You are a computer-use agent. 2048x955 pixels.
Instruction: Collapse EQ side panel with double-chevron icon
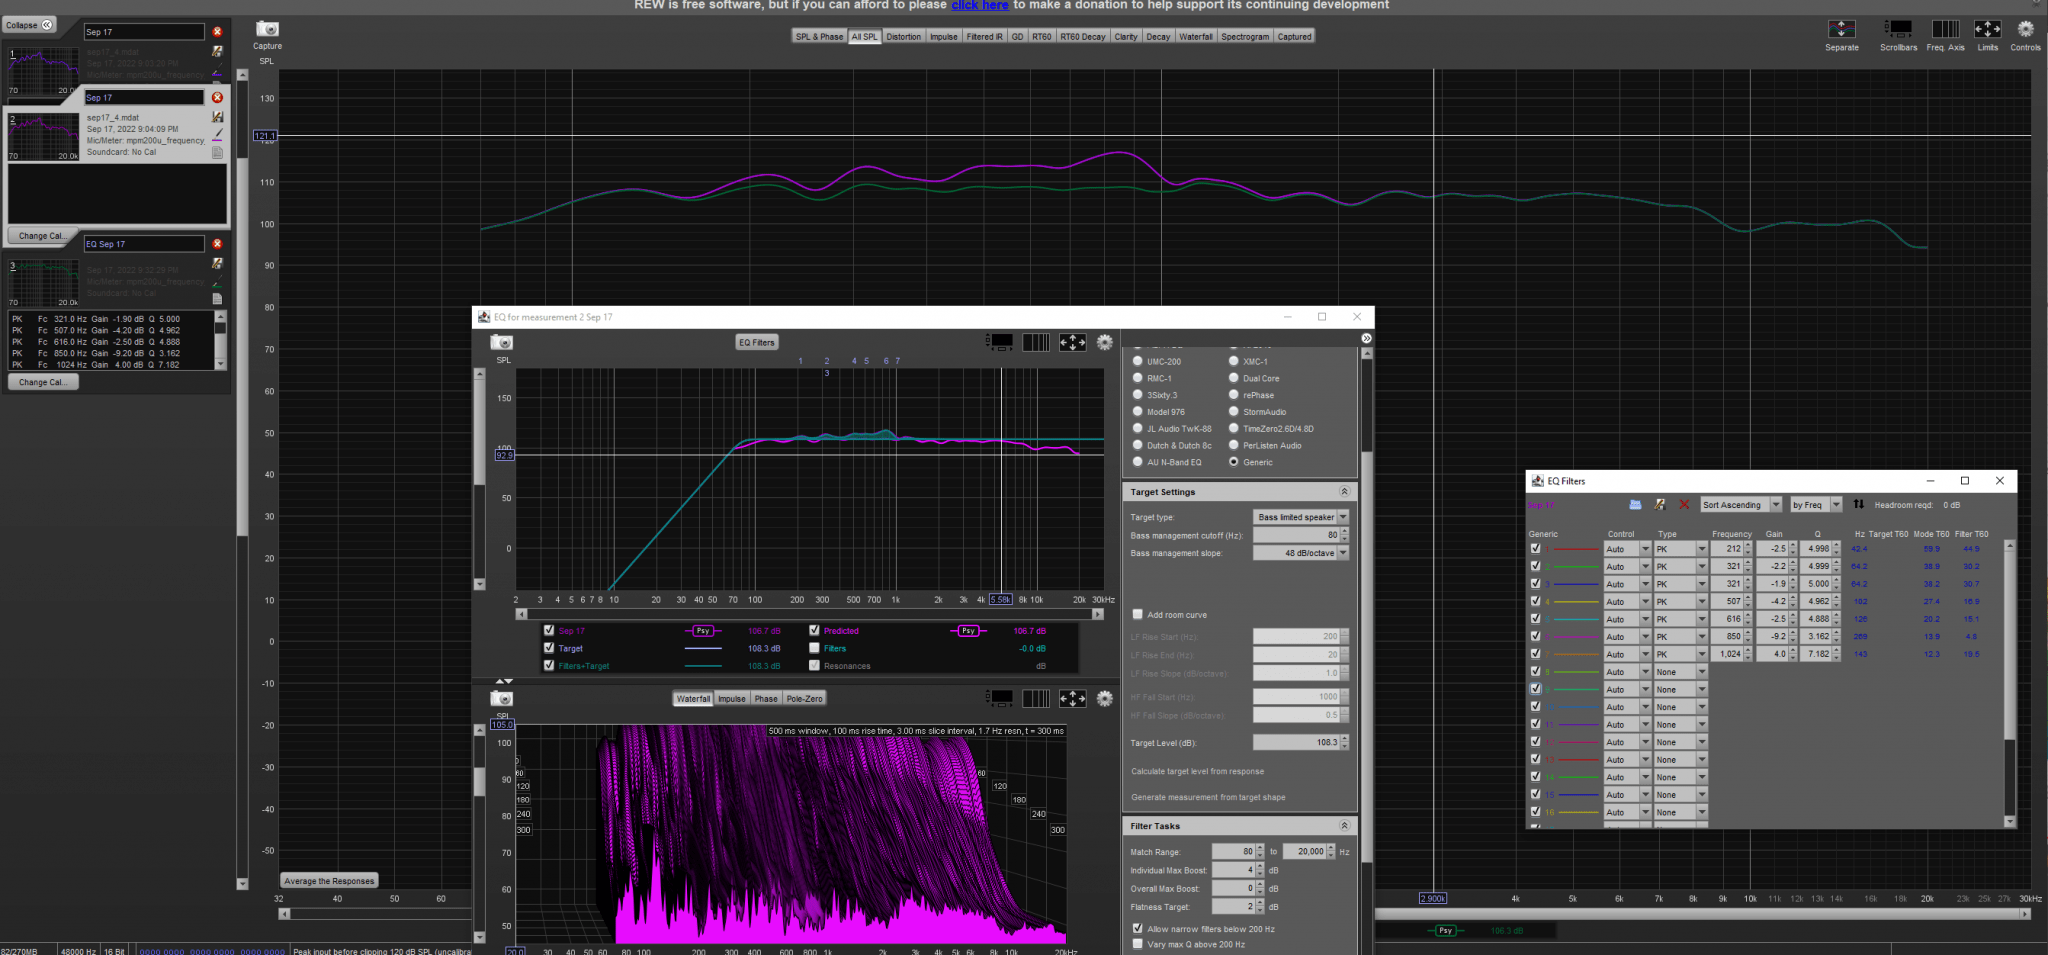(1367, 338)
